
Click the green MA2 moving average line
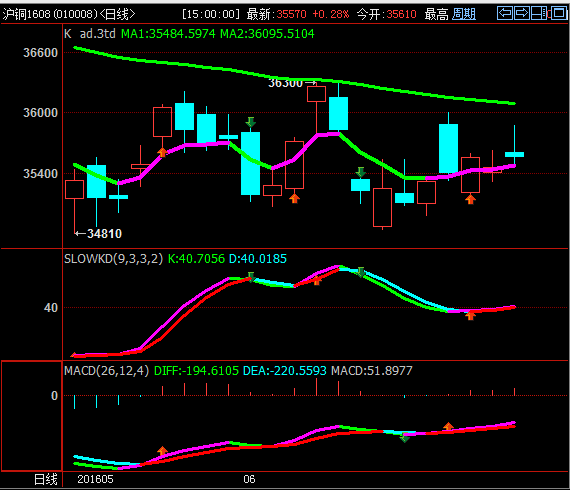tap(254, 74)
